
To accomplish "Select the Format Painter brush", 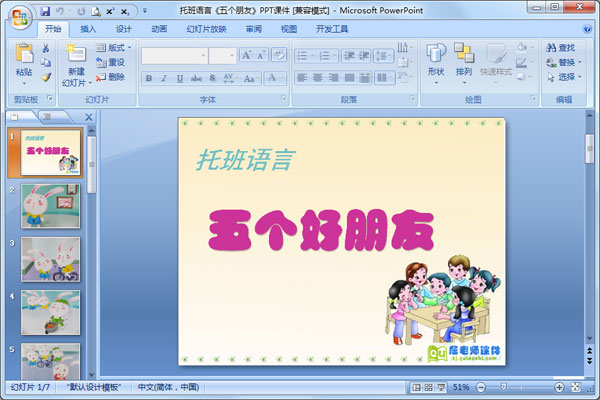I will pos(46,77).
